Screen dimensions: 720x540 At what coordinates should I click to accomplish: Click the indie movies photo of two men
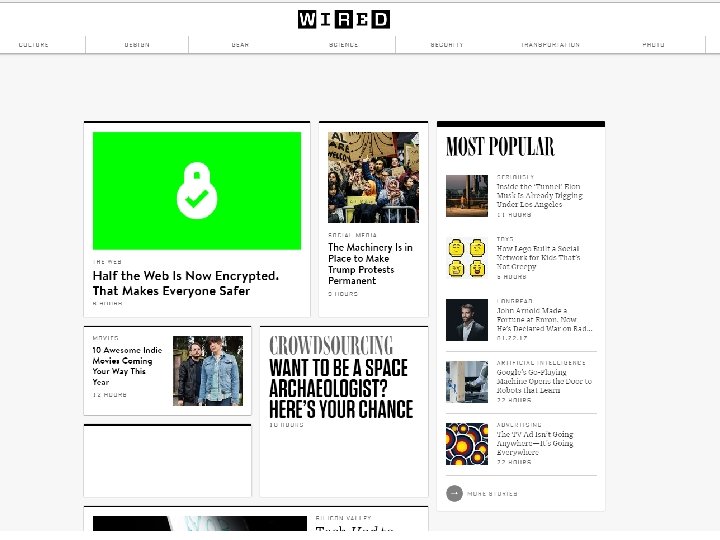[x=208, y=371]
